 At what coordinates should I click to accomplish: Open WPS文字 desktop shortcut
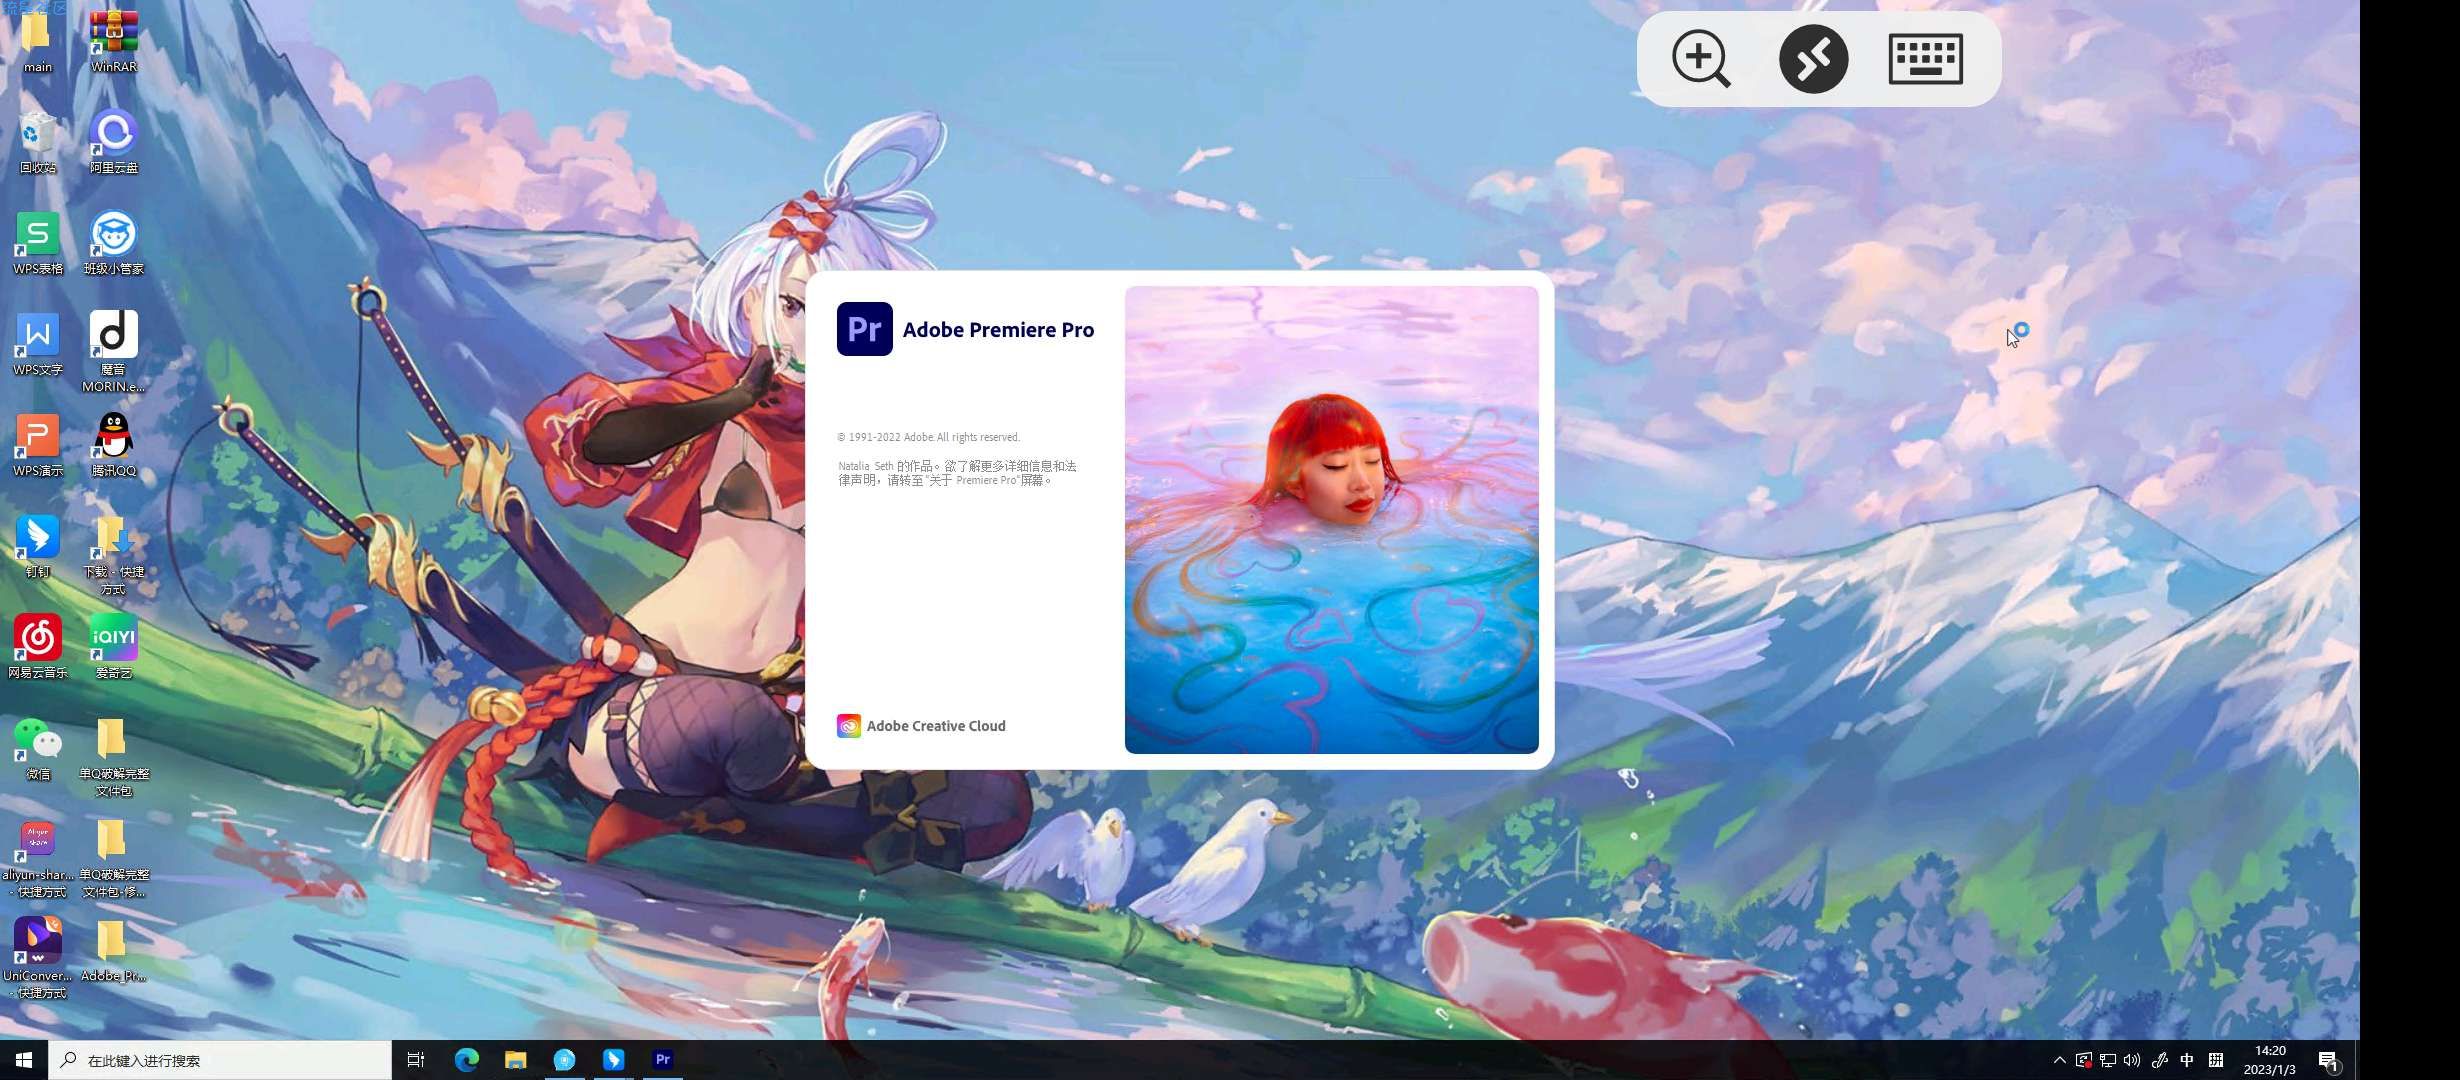click(37, 343)
